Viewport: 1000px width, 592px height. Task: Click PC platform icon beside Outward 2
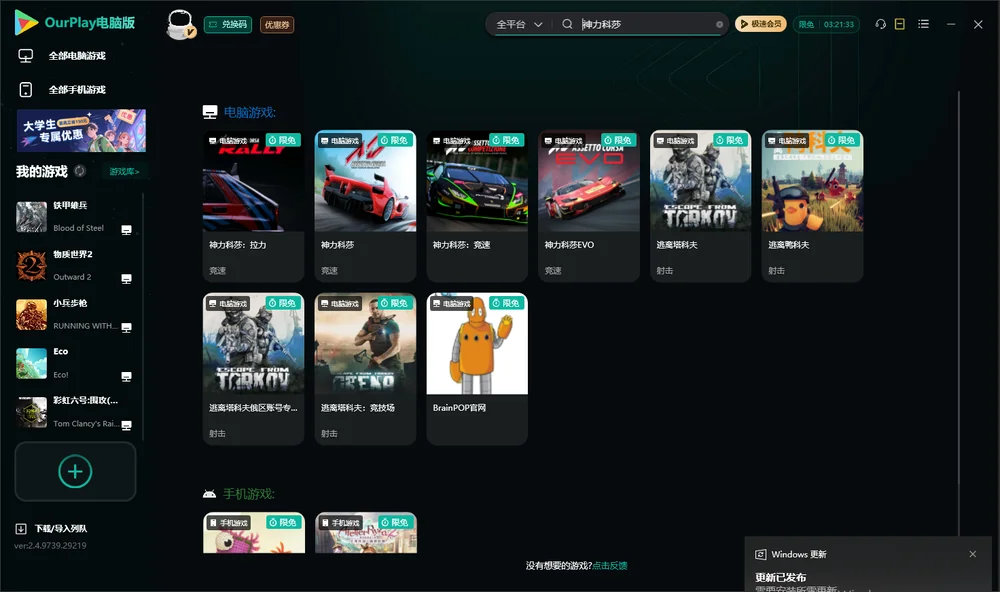(126, 279)
